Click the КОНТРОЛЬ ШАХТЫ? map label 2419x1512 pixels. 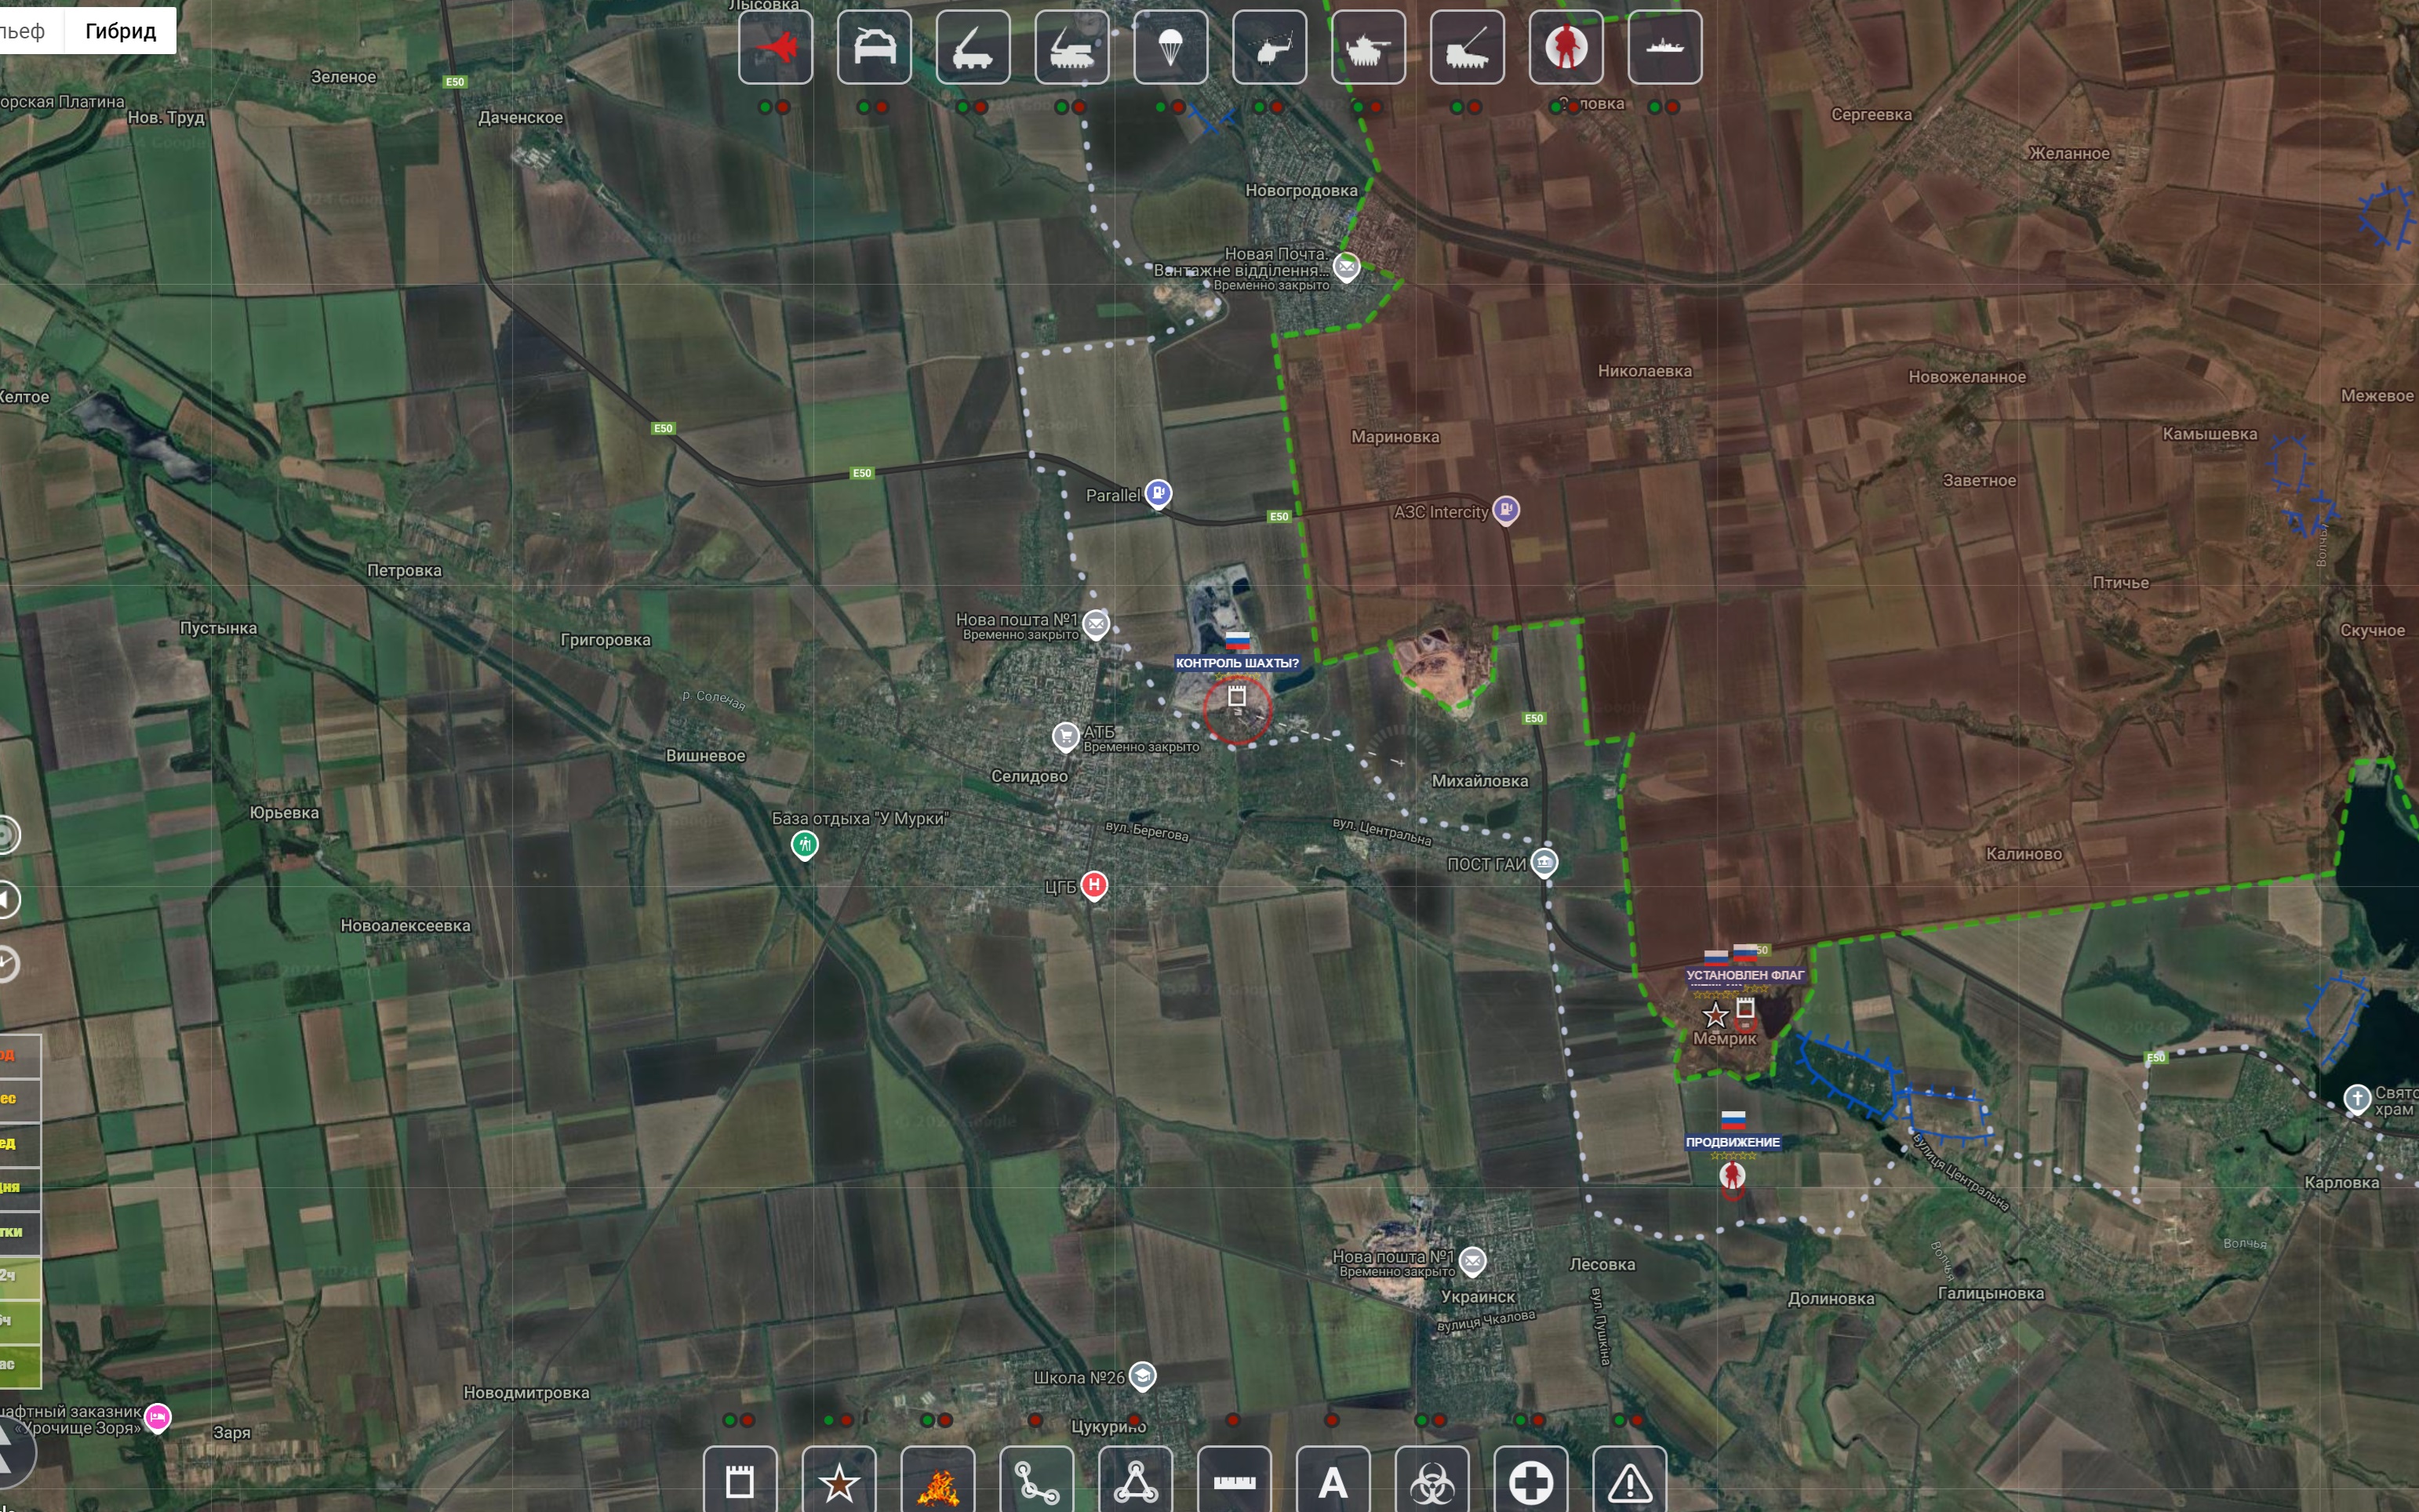tap(1237, 663)
